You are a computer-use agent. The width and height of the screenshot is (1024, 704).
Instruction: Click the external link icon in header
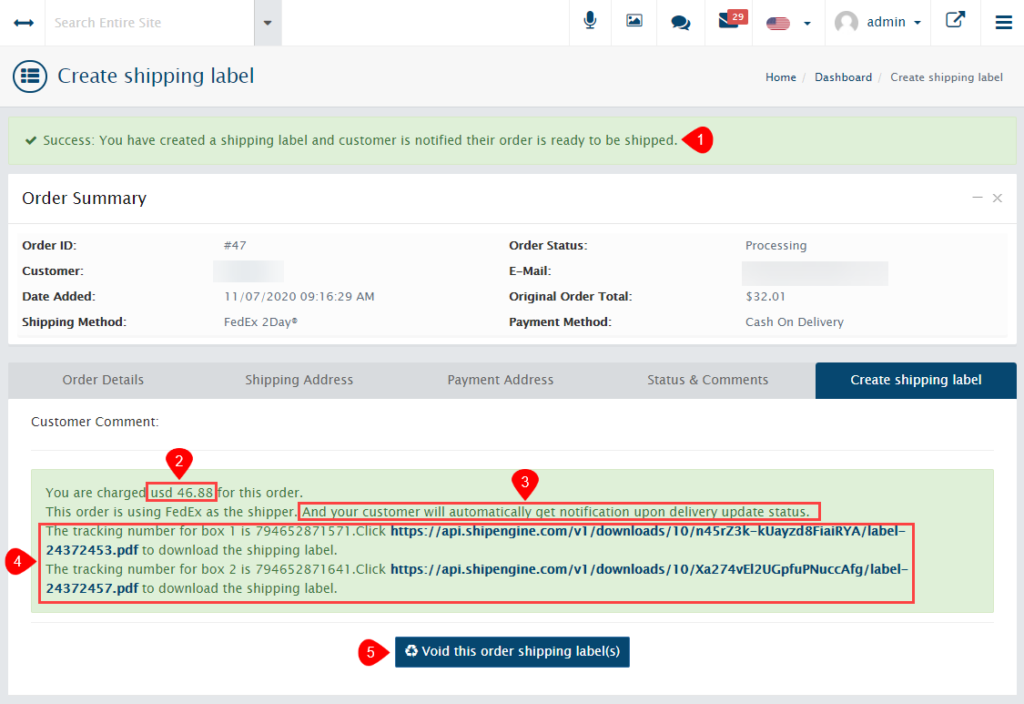pyautogui.click(x=955, y=21)
